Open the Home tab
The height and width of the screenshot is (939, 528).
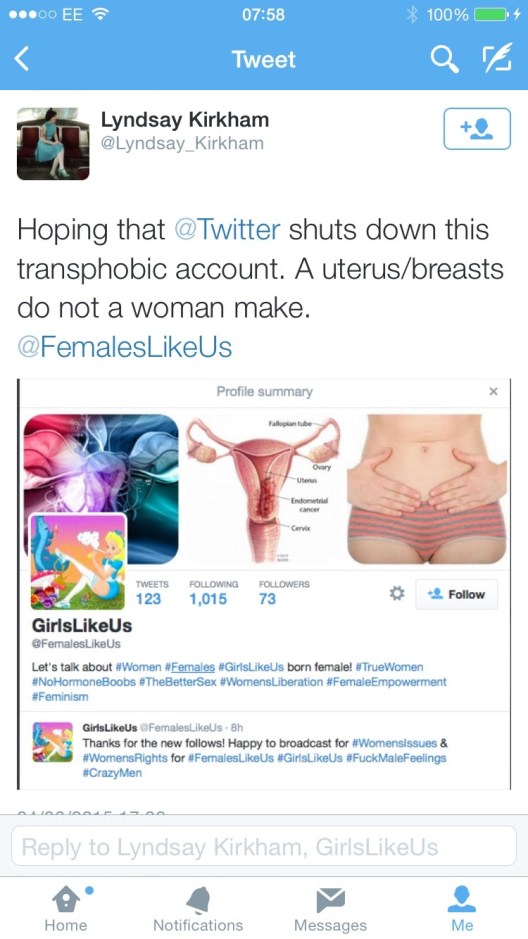point(66,909)
